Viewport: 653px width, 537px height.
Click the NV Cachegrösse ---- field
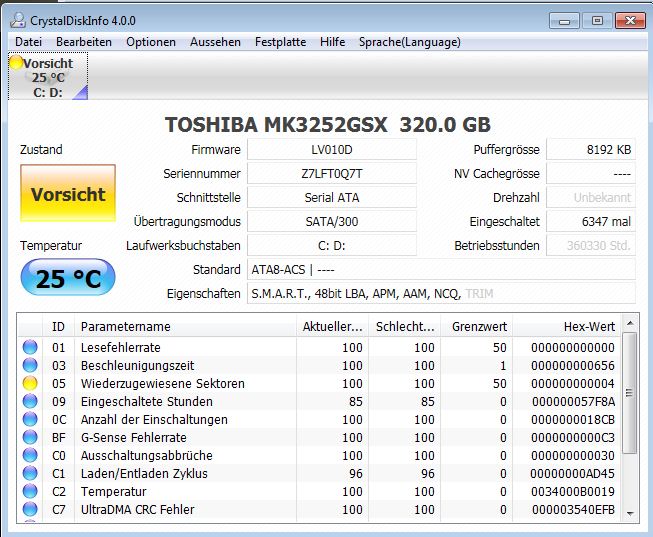591,173
